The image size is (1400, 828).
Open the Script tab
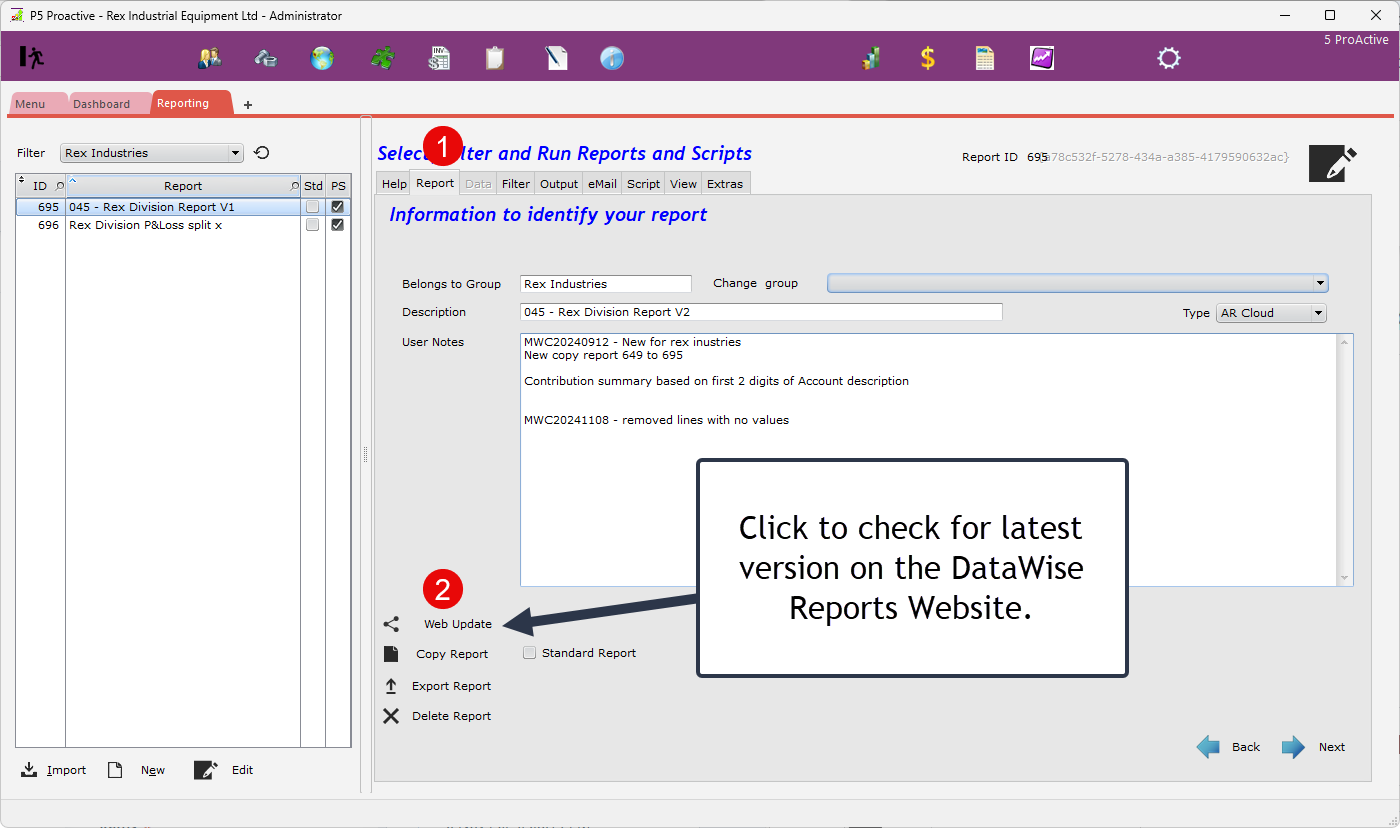(643, 184)
